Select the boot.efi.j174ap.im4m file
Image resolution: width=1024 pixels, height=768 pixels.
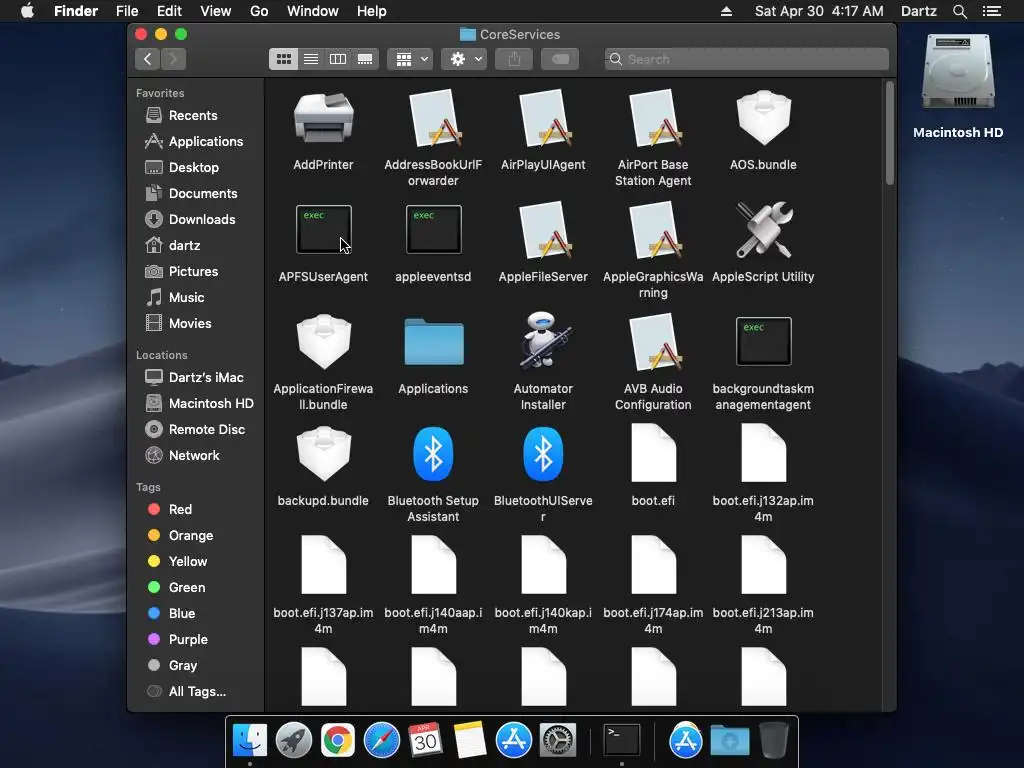coord(653,565)
